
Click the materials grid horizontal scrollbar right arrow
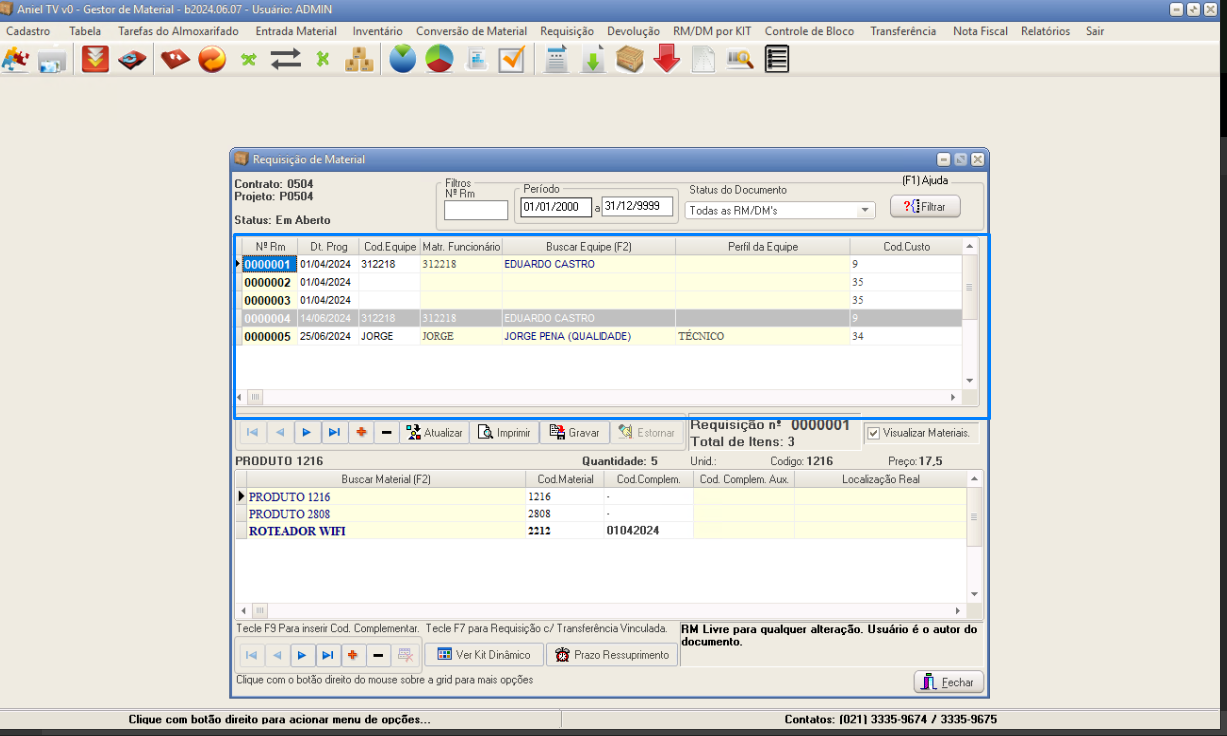point(957,610)
